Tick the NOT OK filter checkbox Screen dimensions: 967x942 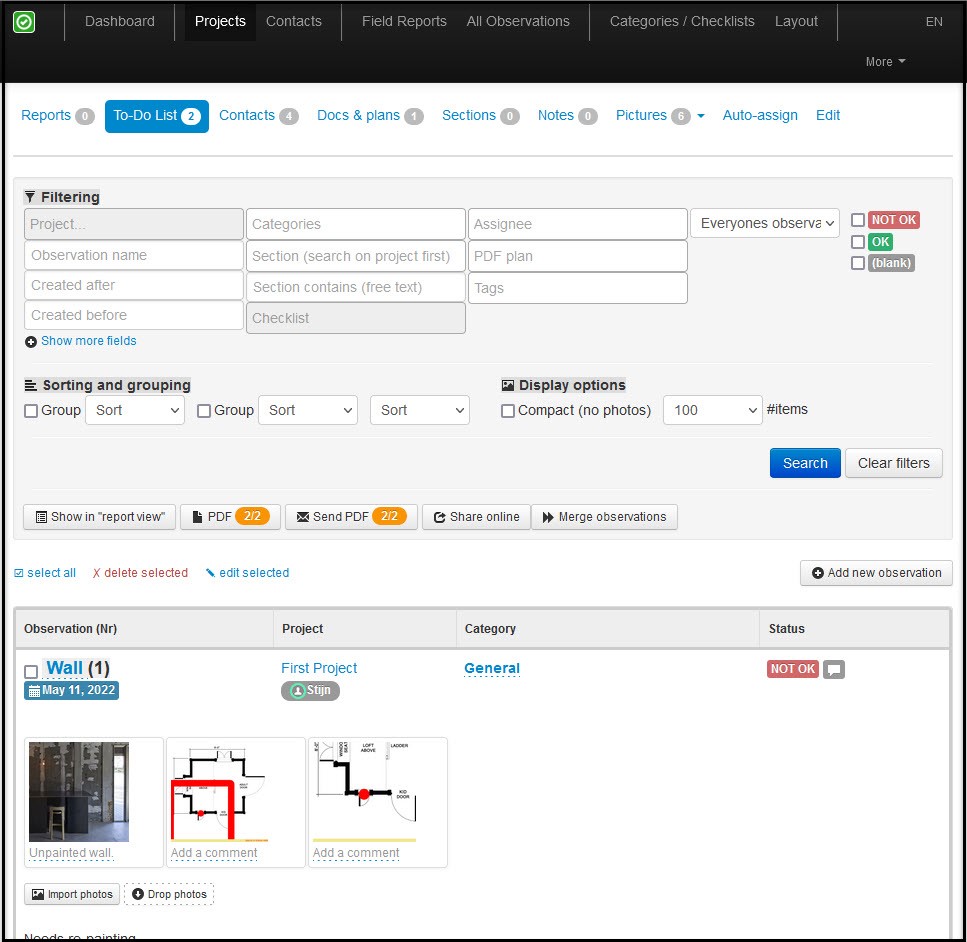pyautogui.click(x=857, y=220)
